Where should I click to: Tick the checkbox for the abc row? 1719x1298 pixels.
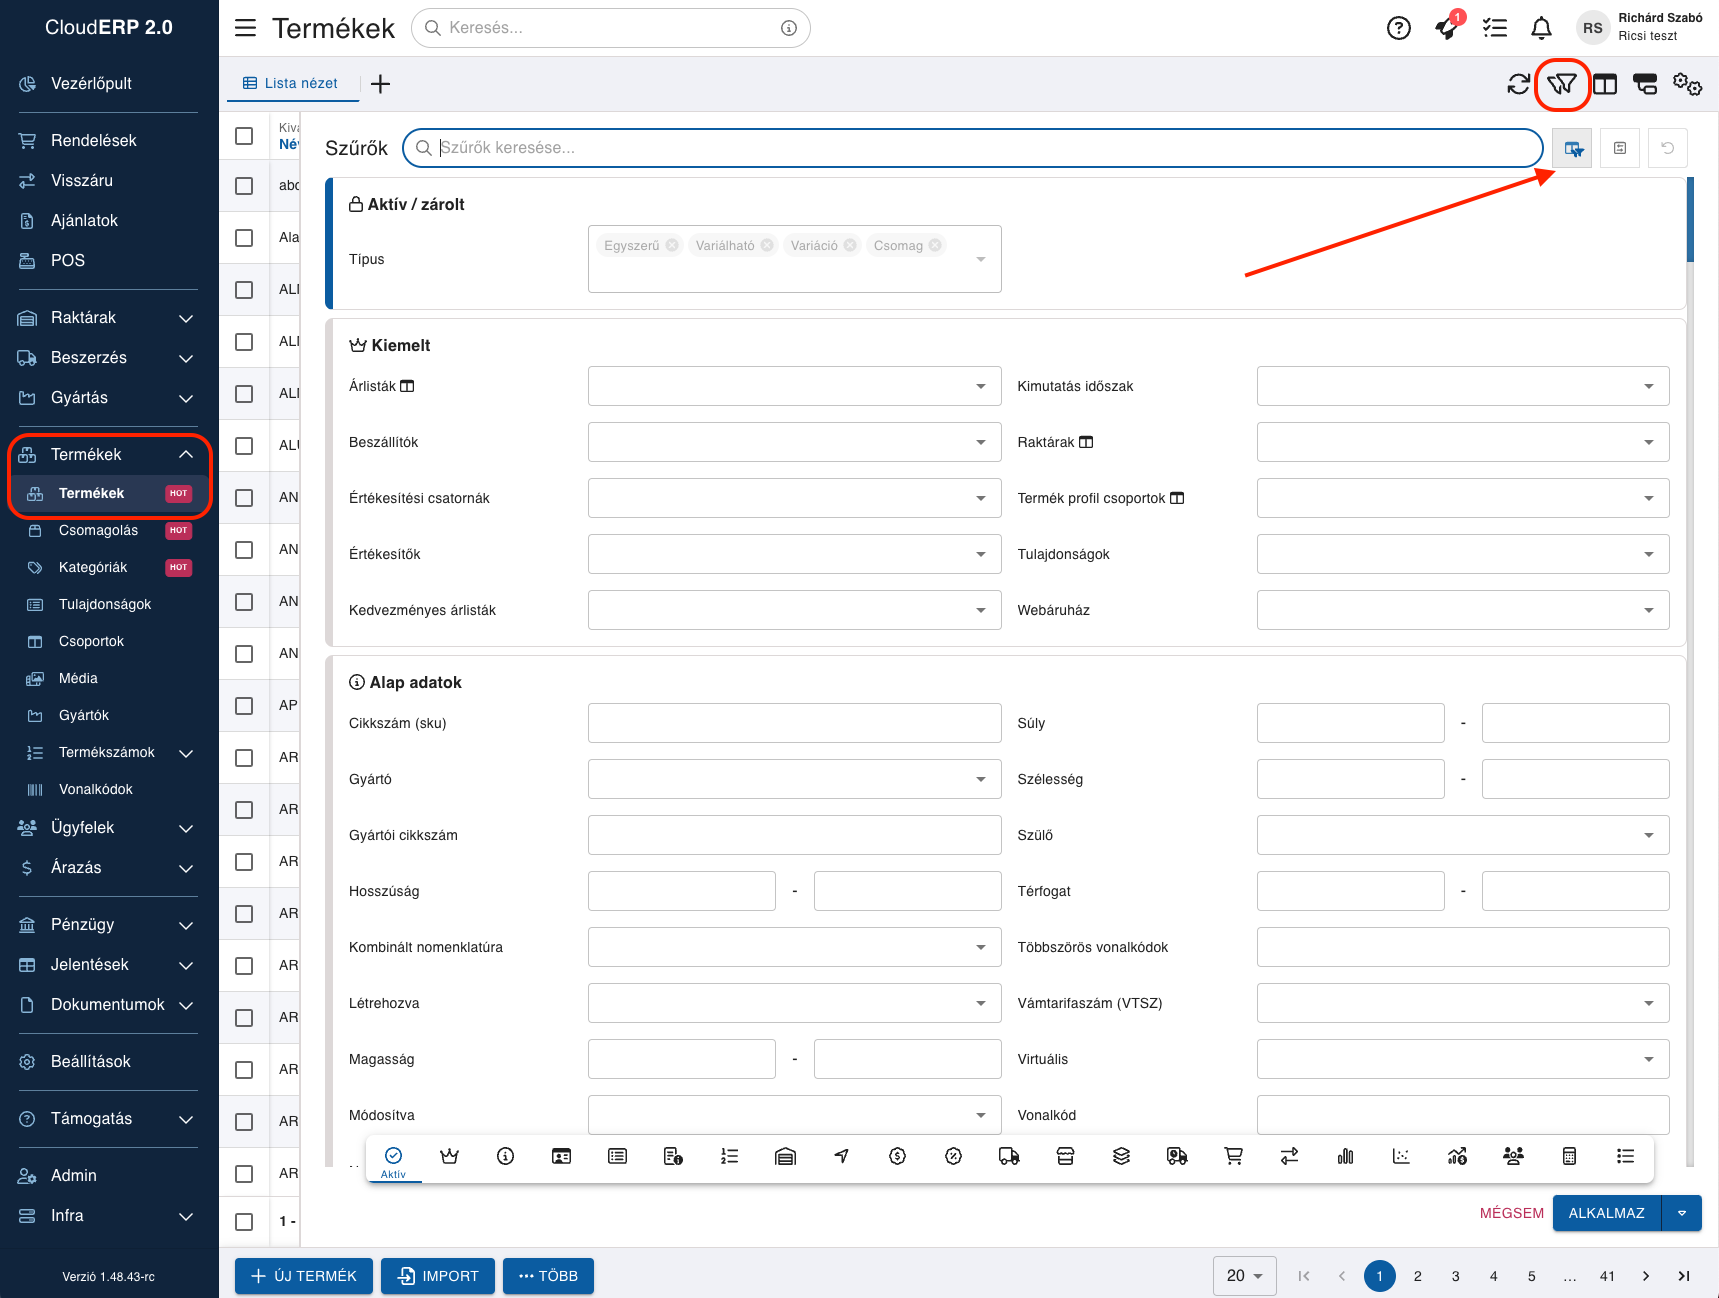point(244,186)
